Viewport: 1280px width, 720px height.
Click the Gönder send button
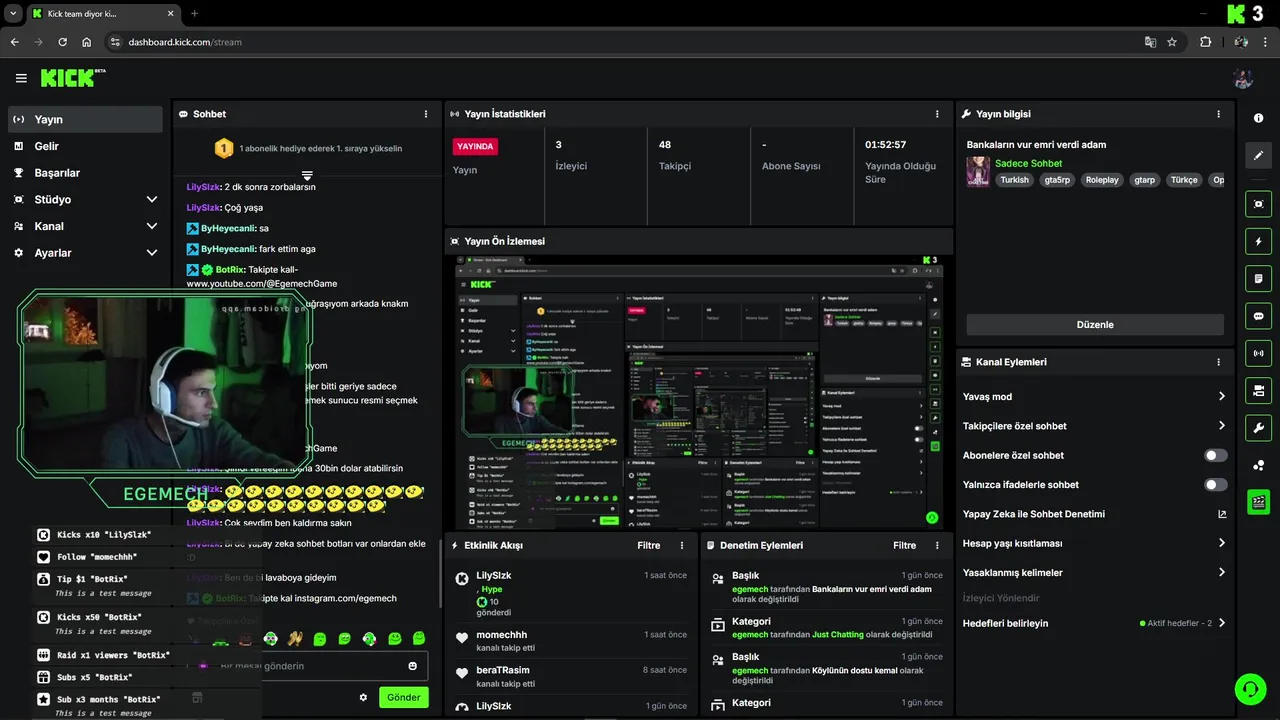(404, 697)
